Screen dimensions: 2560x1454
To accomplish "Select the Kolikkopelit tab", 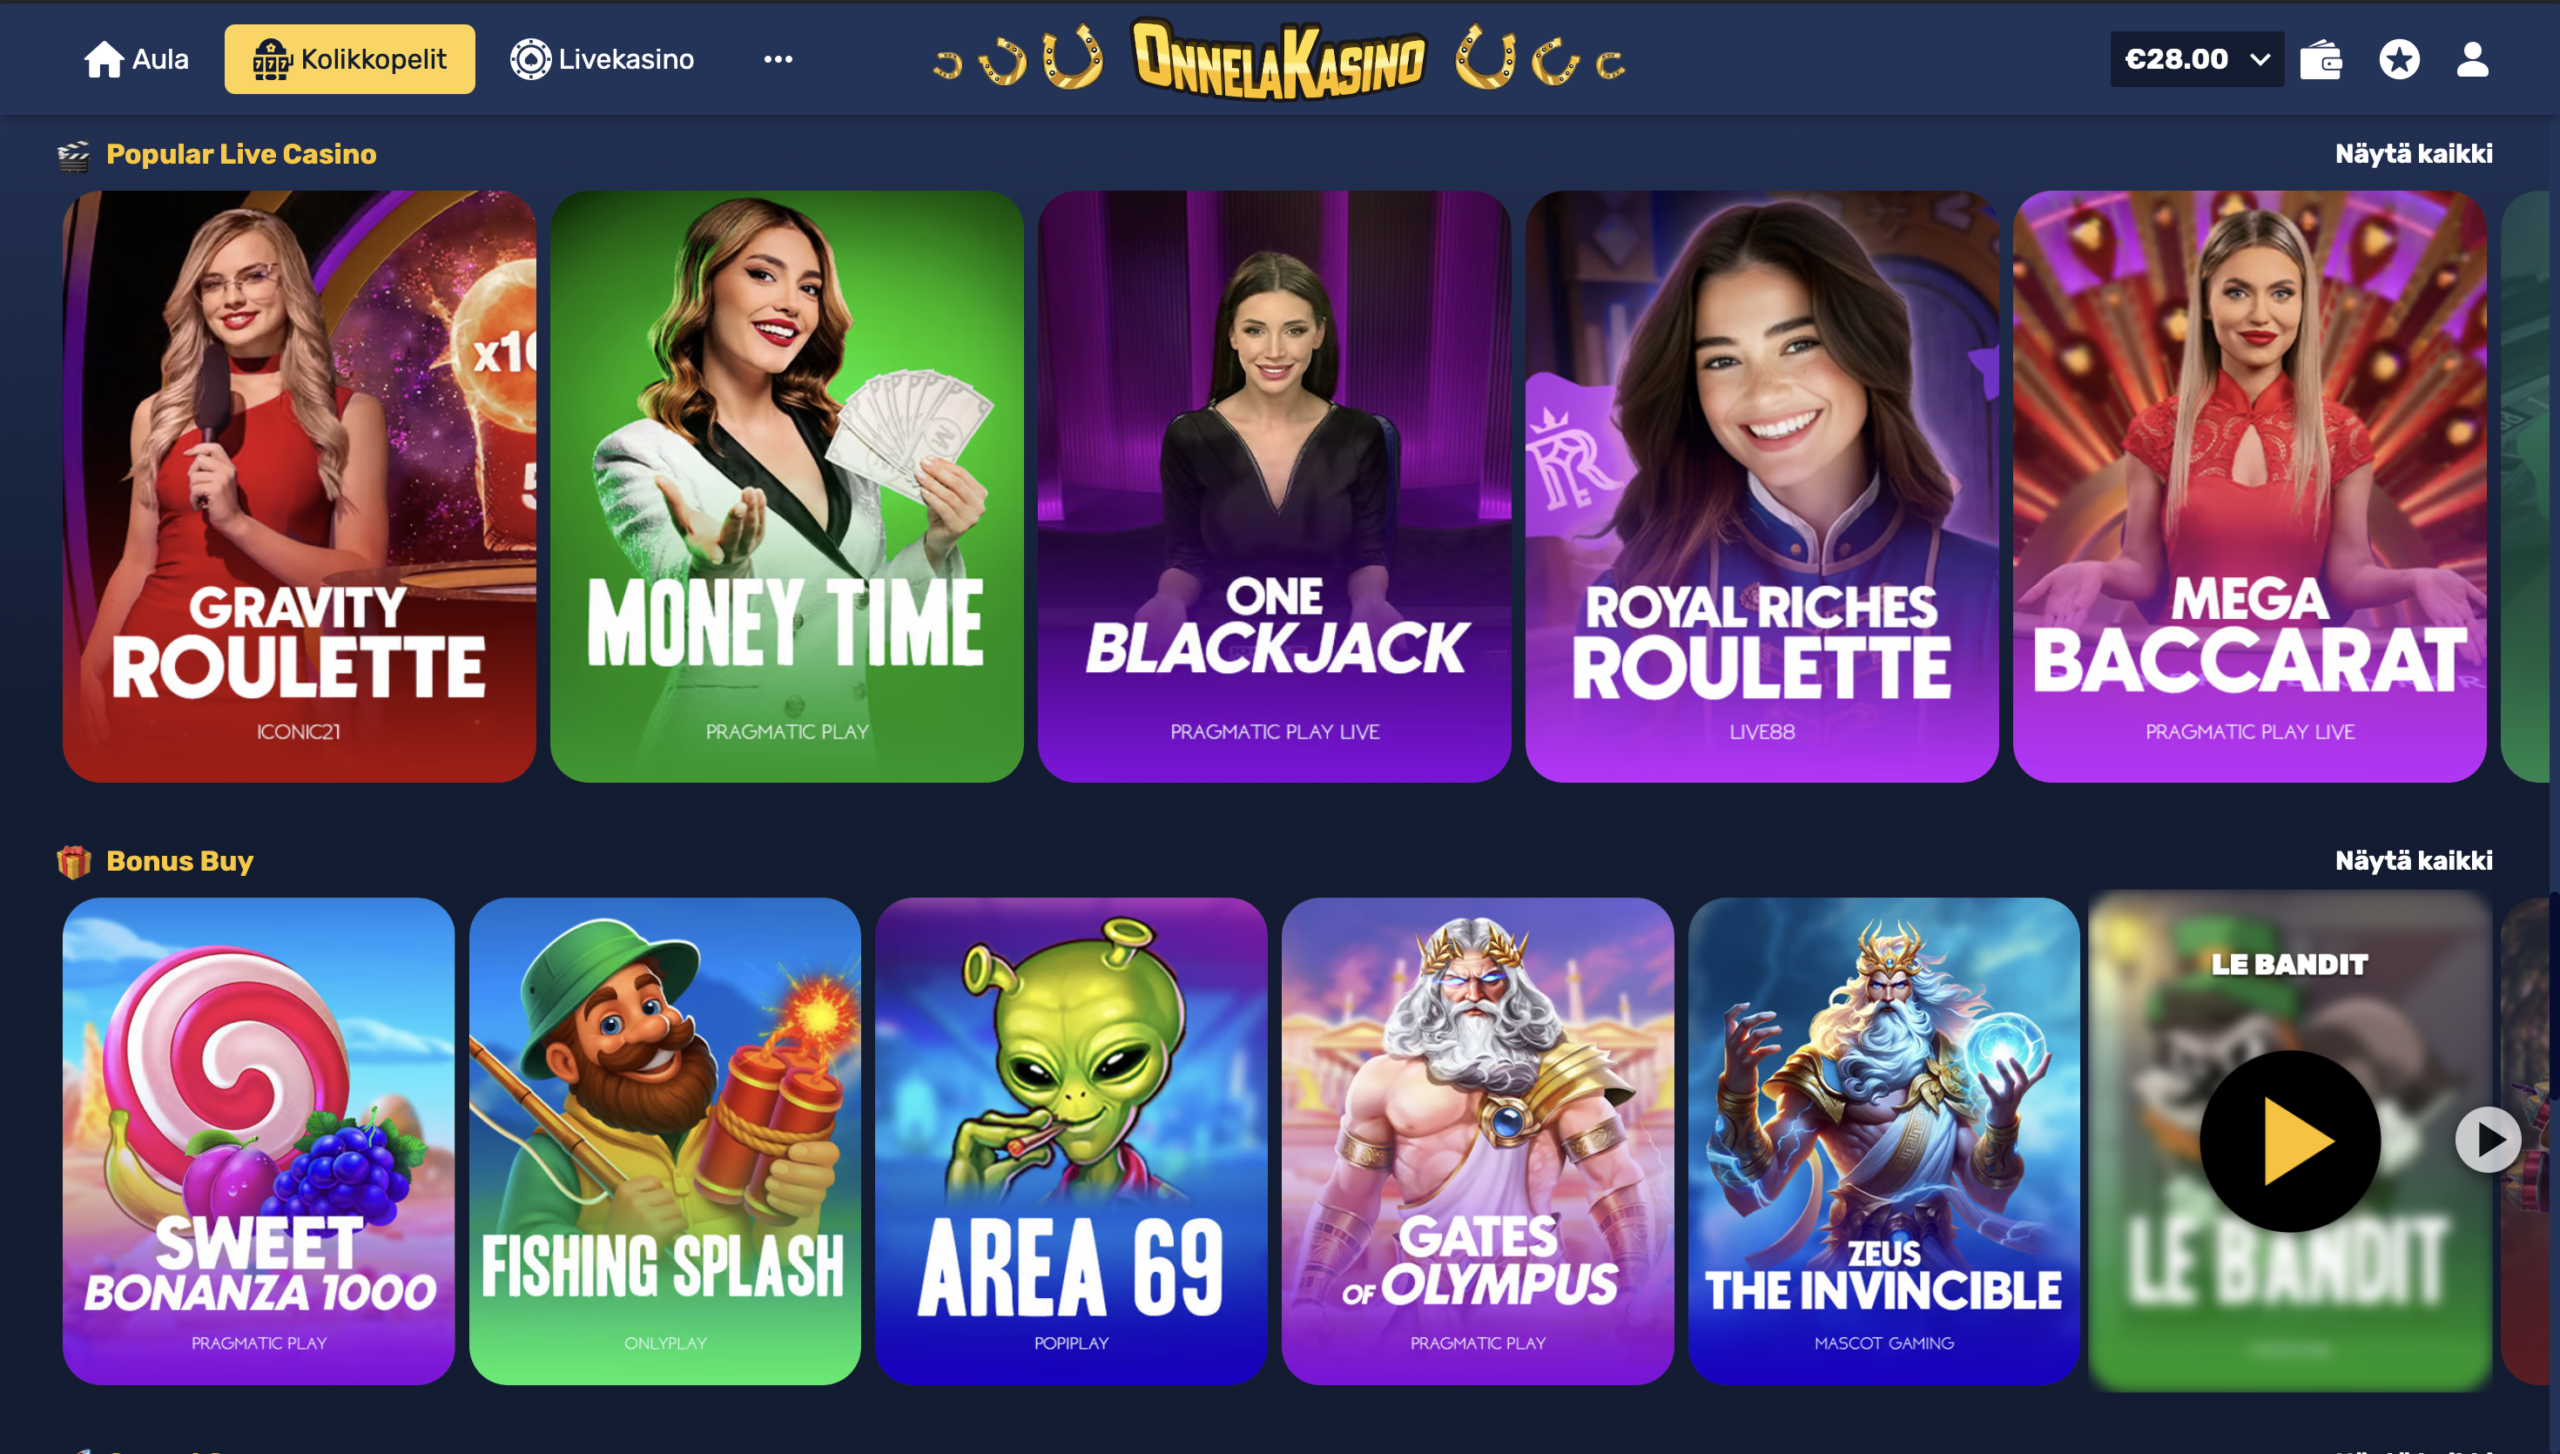I will point(349,59).
